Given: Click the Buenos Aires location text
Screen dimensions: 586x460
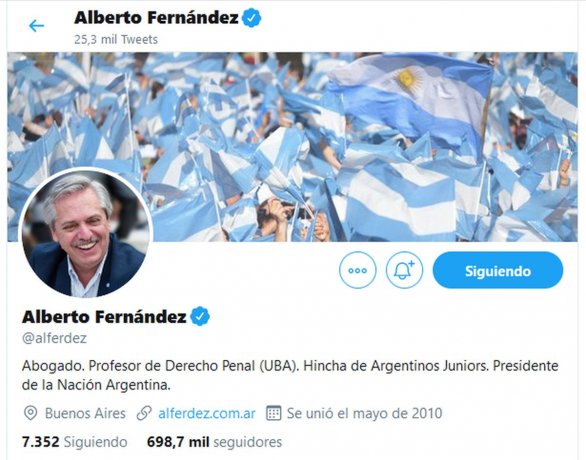Looking at the screenshot, I should click(85, 413).
